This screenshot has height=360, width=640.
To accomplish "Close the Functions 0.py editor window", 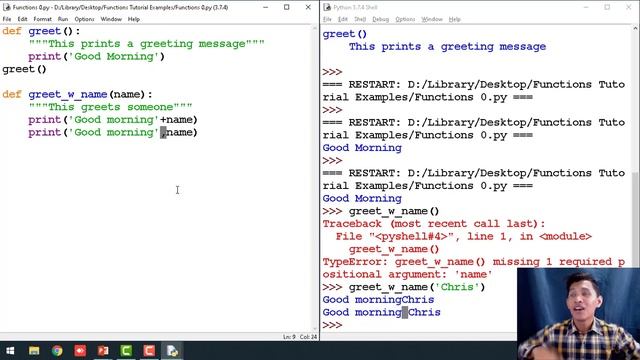I will click(308, 7).
